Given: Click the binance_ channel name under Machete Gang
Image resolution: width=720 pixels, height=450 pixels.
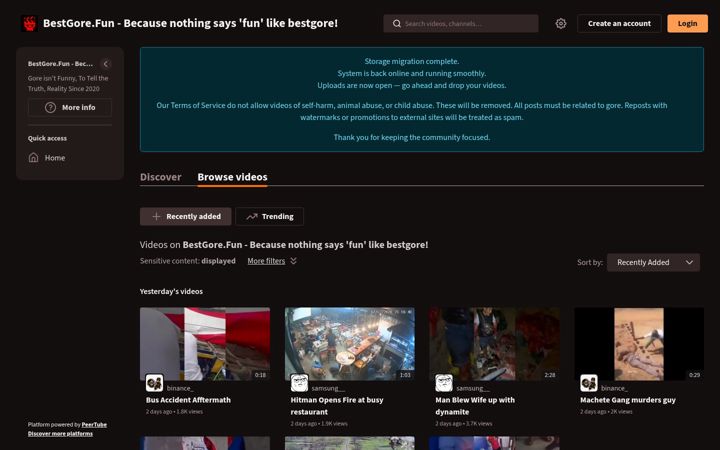Looking at the screenshot, I should (x=614, y=388).
